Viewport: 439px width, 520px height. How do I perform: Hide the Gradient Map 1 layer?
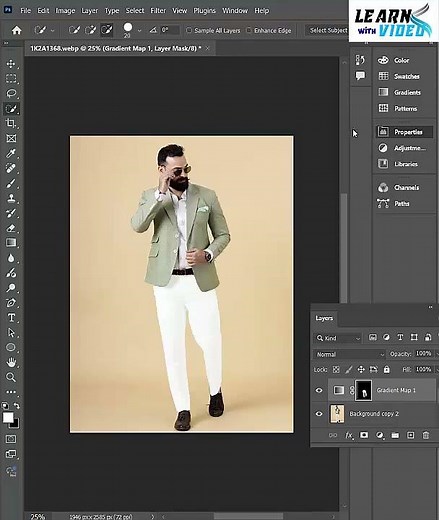click(319, 390)
